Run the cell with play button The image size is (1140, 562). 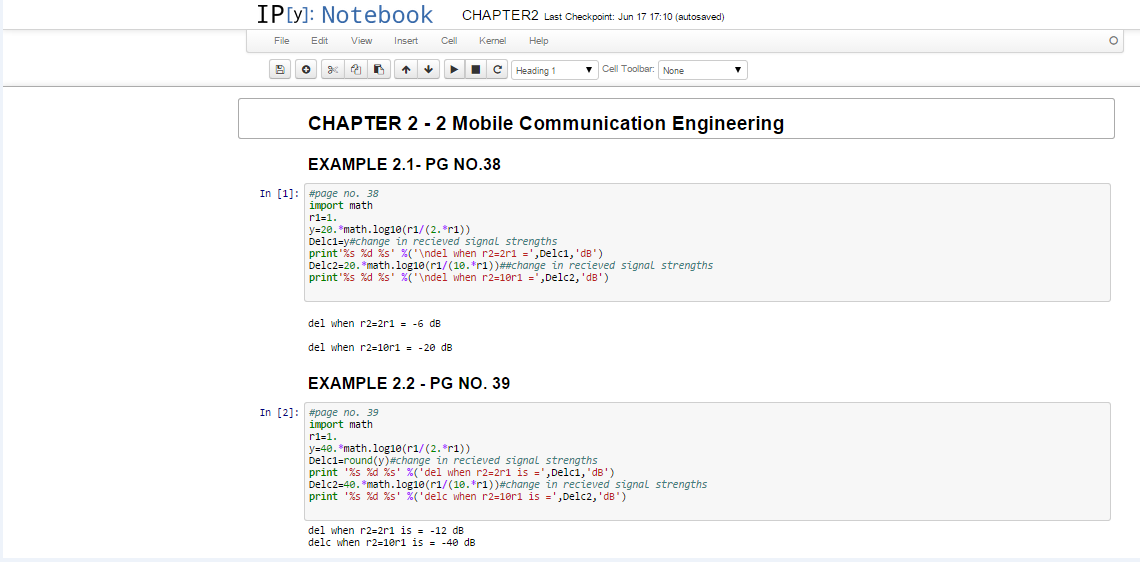click(x=453, y=70)
